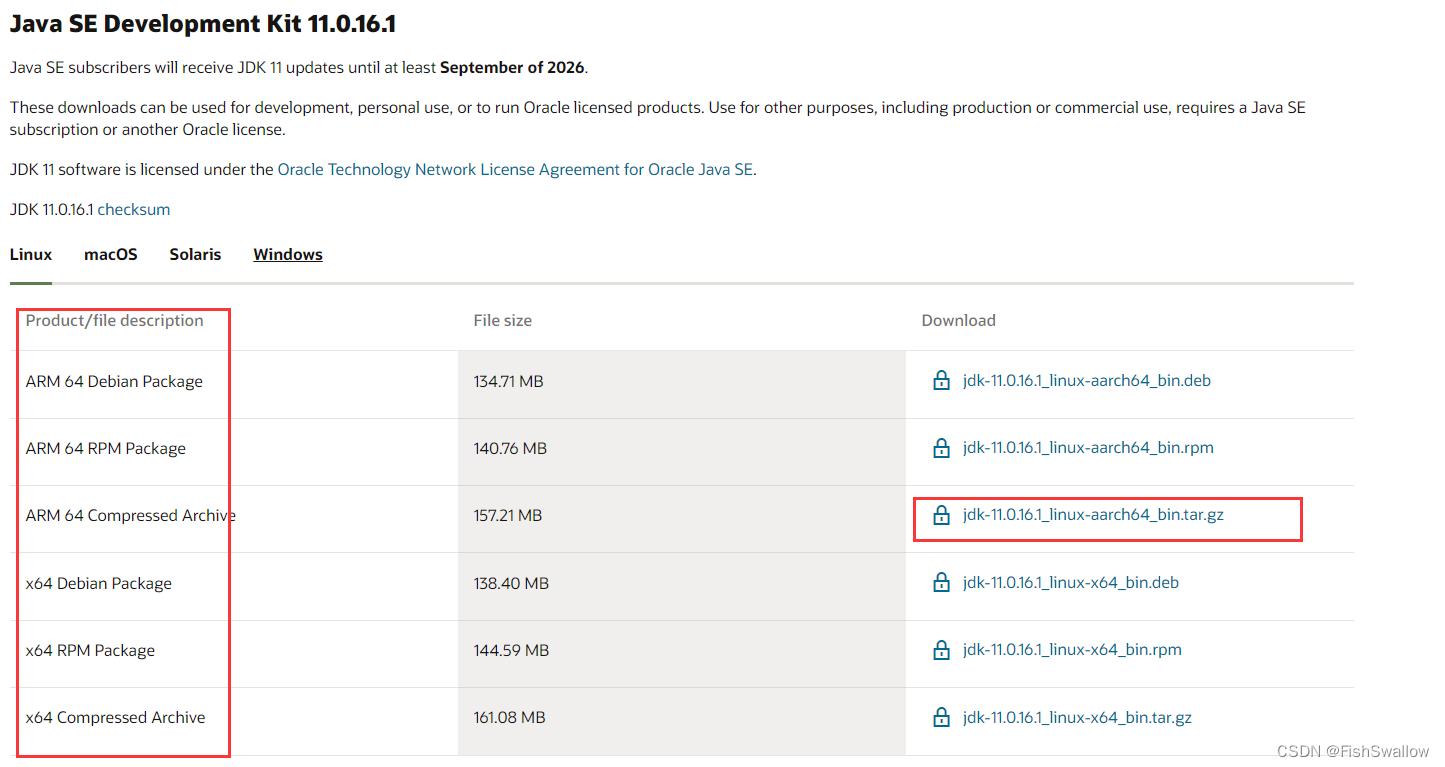The width and height of the screenshot is (1445, 767).
Task: Open Oracle Technology Network License Agreement link
Action: tap(515, 169)
